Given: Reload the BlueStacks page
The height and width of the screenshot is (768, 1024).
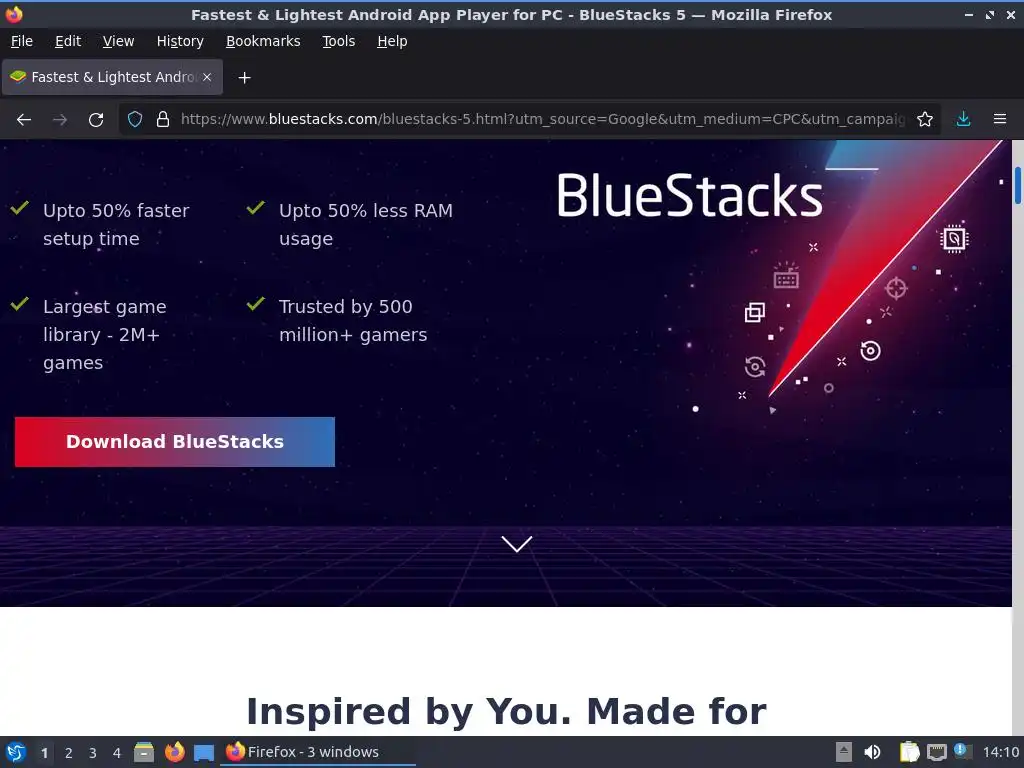Looking at the screenshot, I should pos(96,120).
